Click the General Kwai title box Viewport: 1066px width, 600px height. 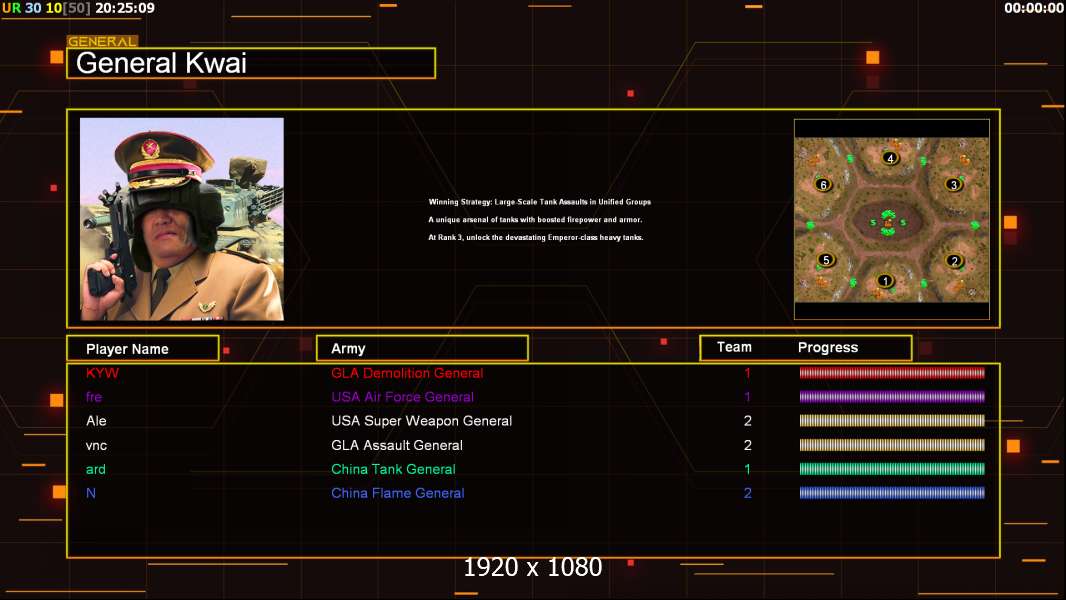click(x=251, y=63)
